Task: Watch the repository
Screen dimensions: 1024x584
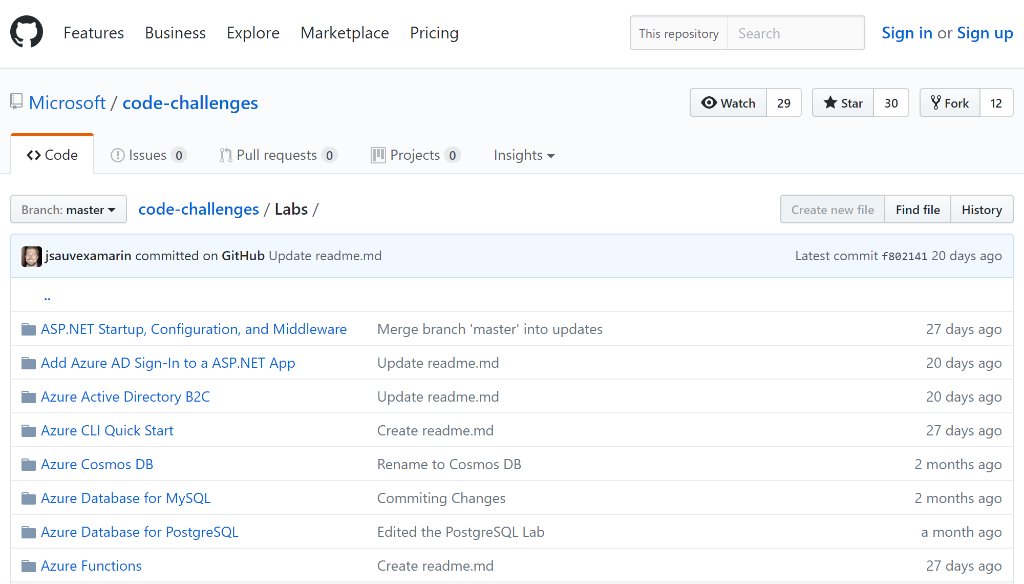Action: point(728,103)
